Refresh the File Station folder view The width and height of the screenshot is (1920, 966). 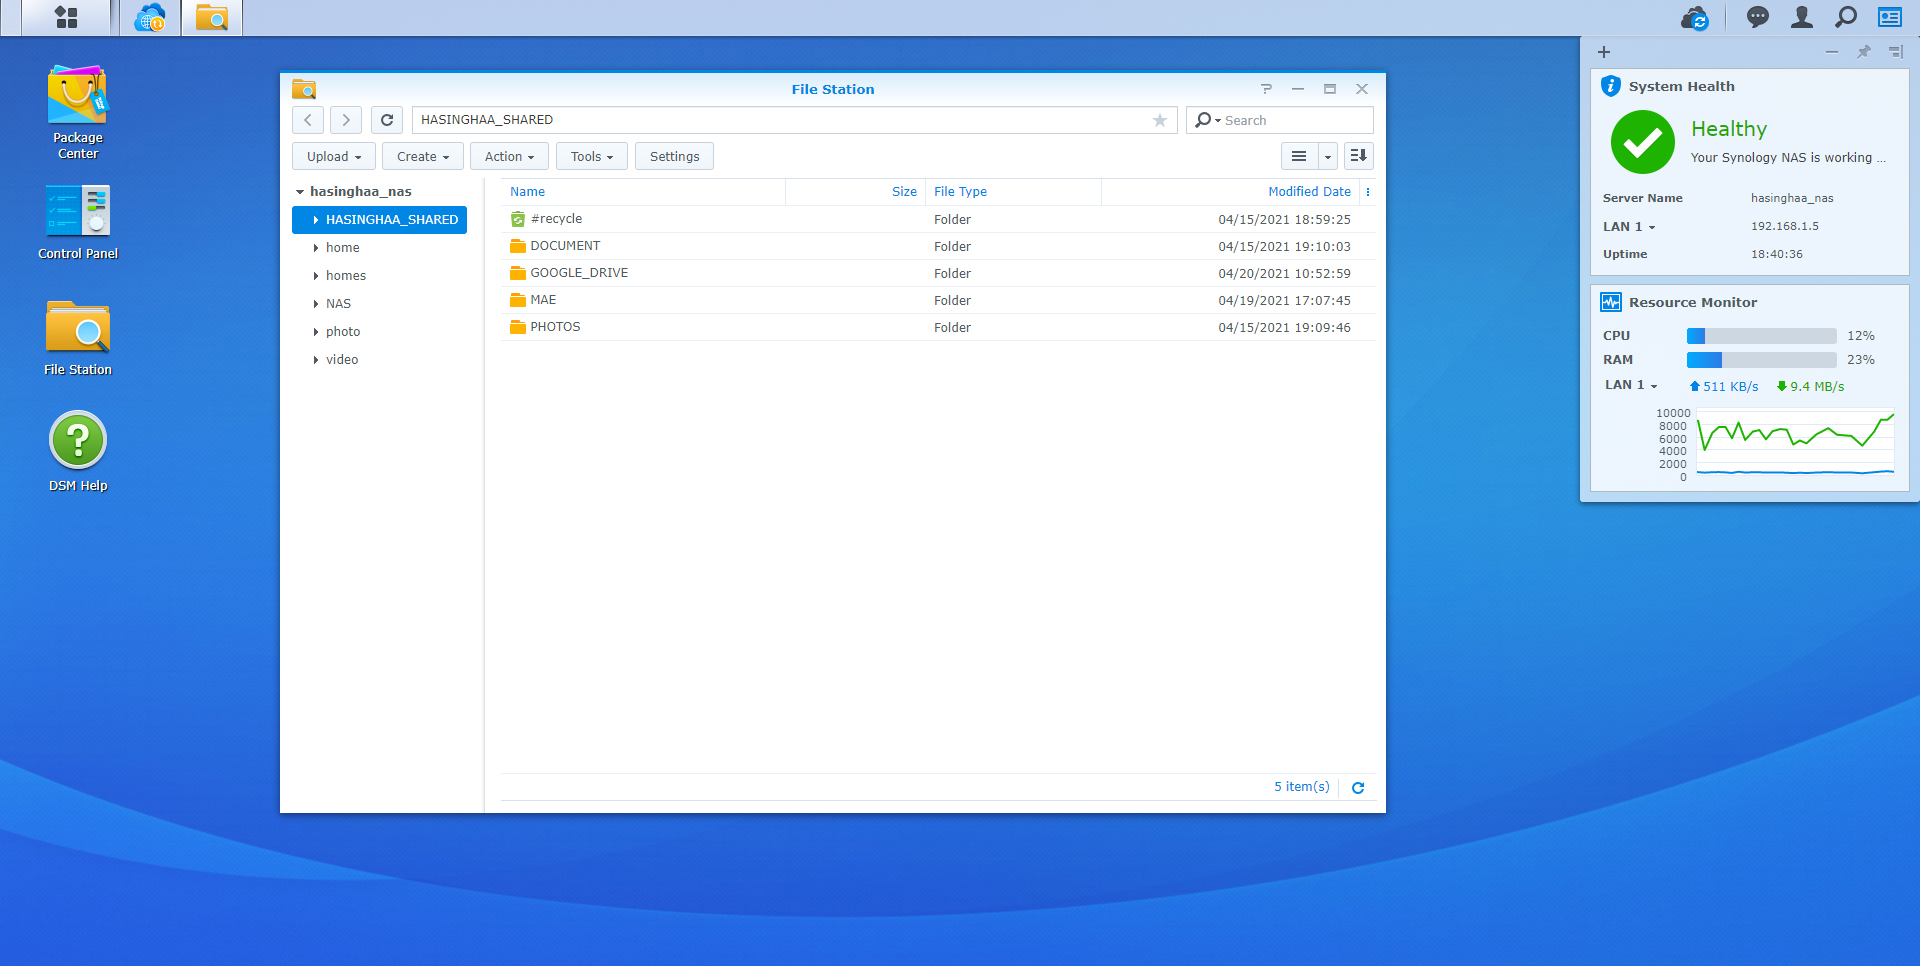tap(387, 120)
